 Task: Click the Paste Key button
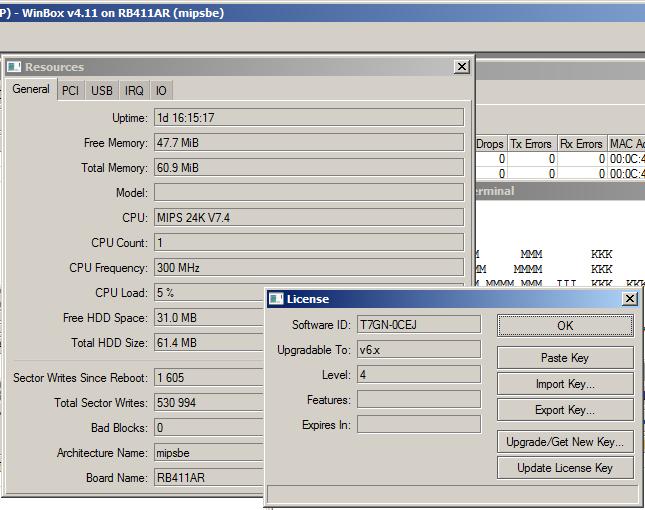click(565, 358)
